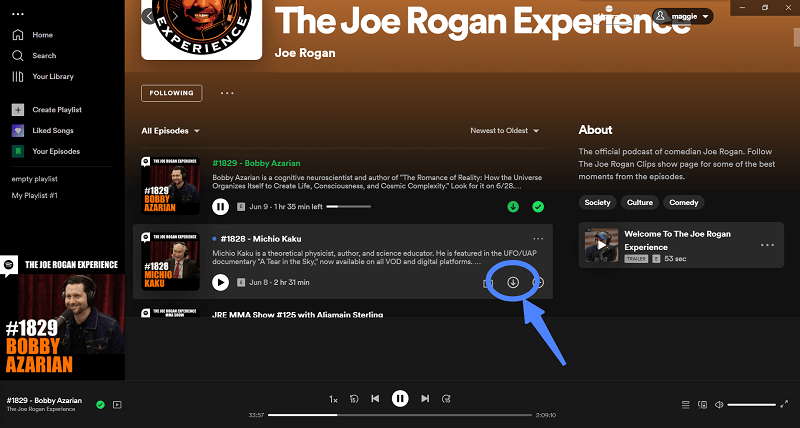Screen dimensions: 800x428
Task: Go to the previous track in player
Action: [x=375, y=399]
